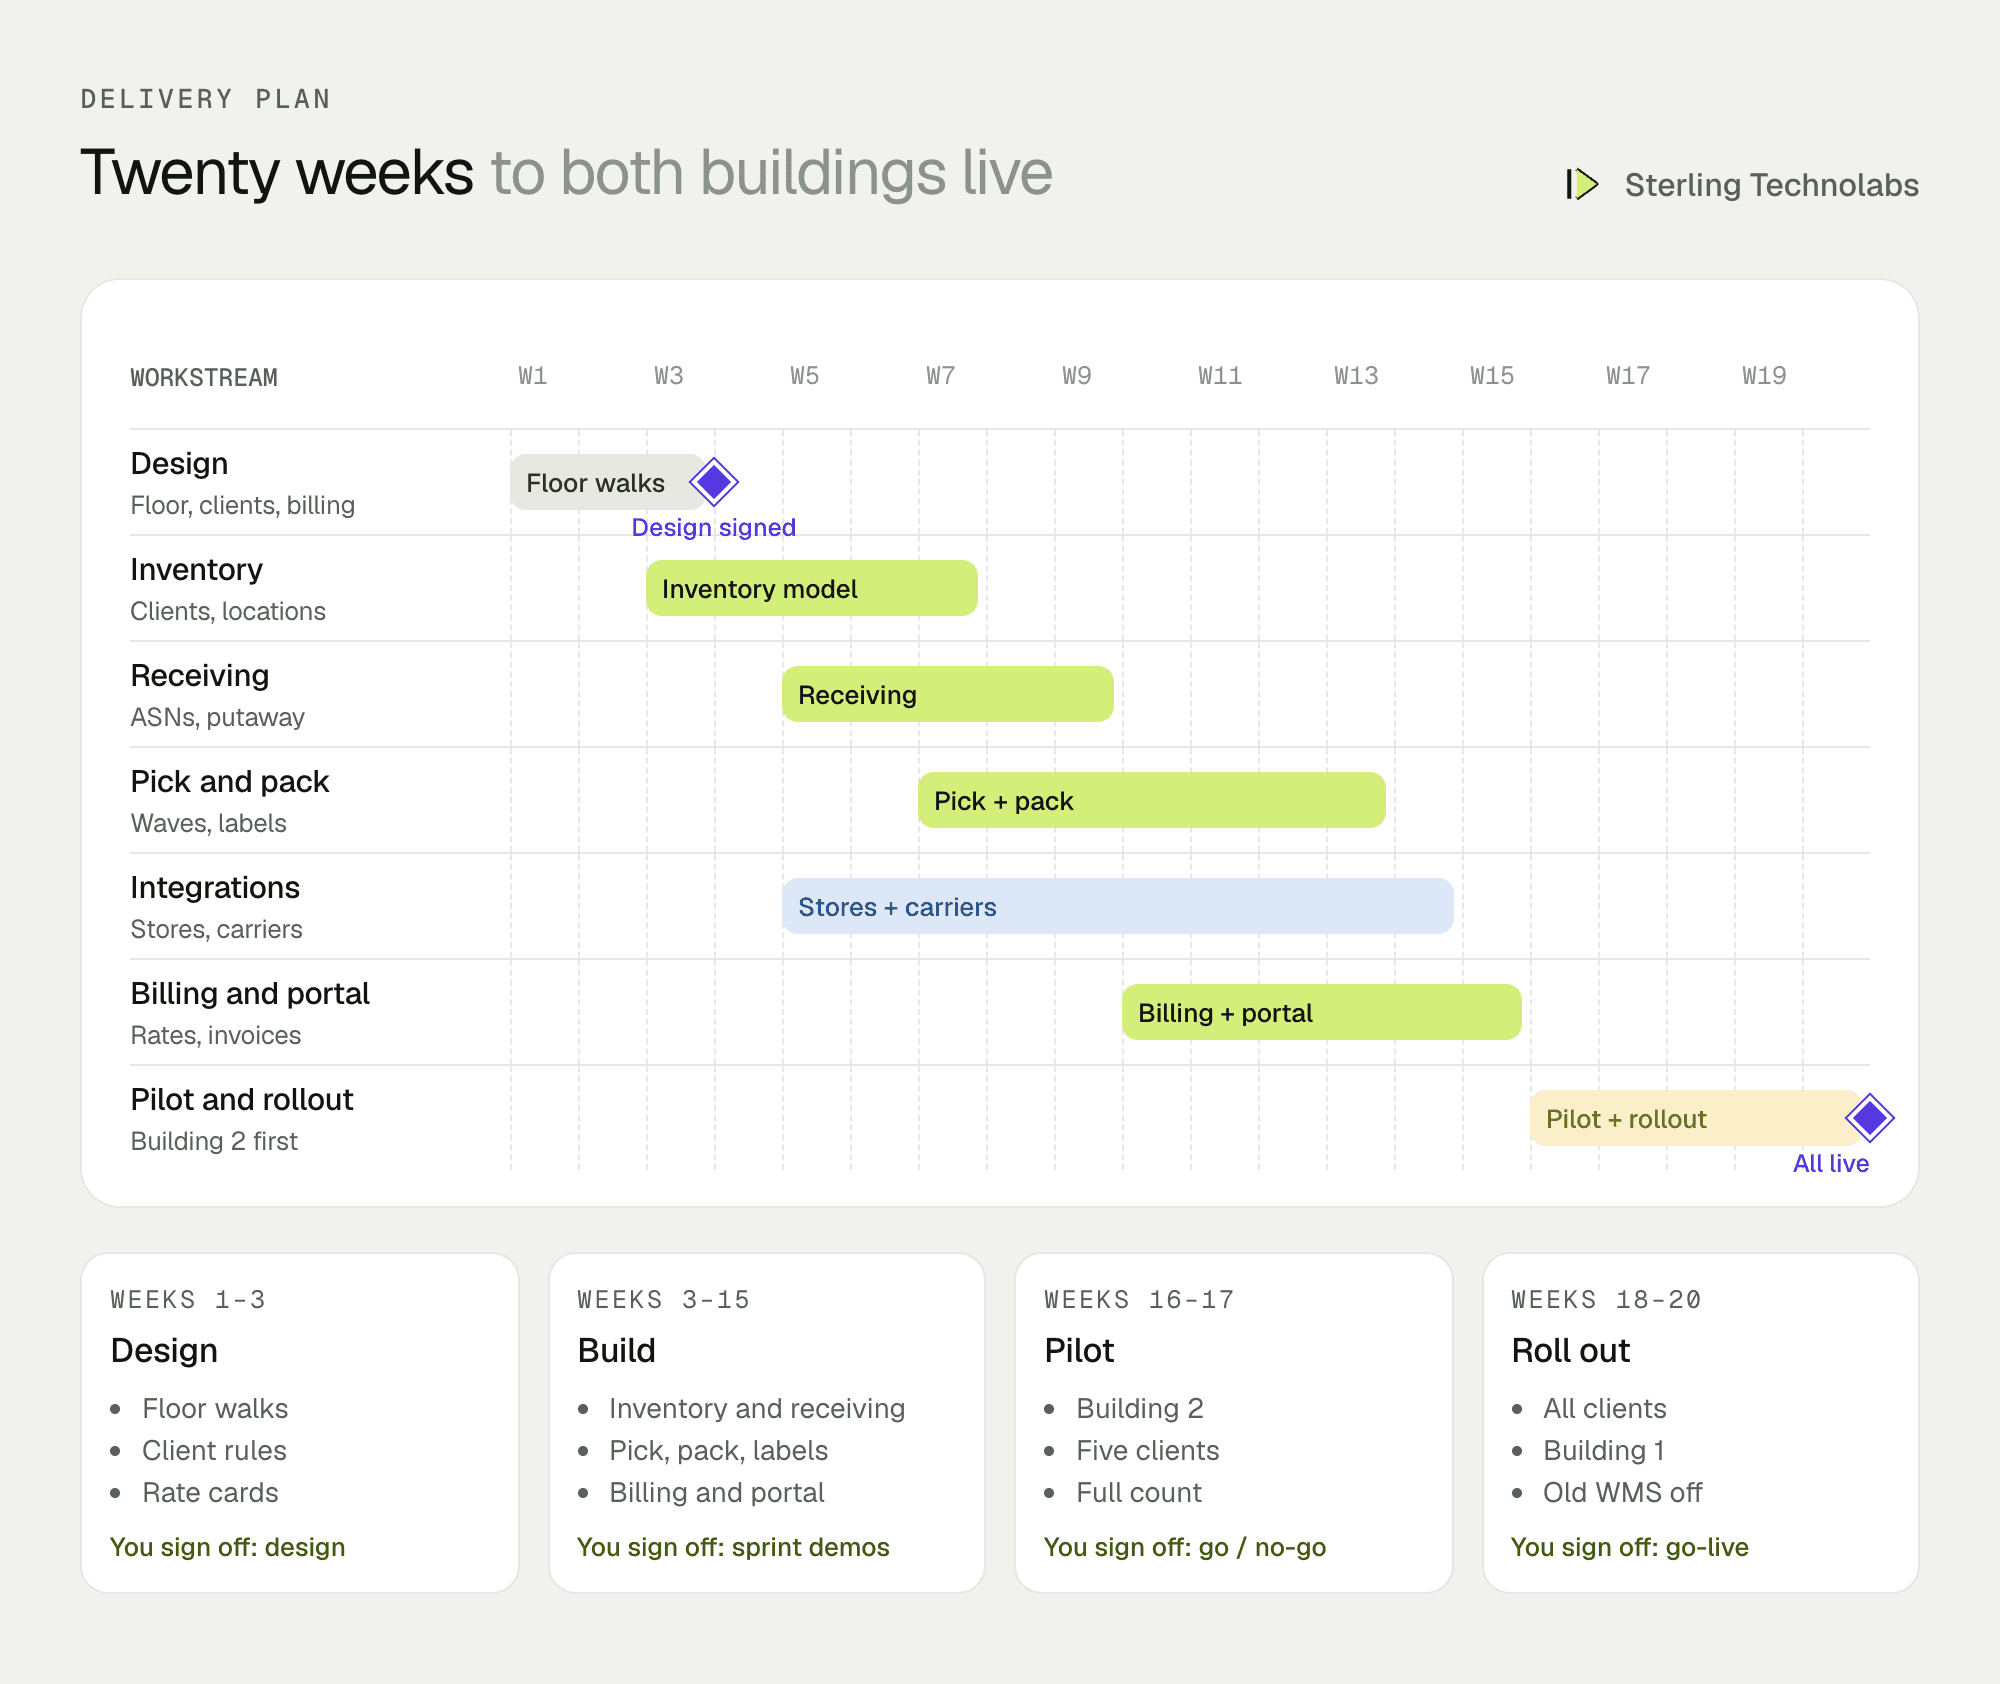
Task: Click the W19 week column label
Action: pyautogui.click(x=1764, y=376)
